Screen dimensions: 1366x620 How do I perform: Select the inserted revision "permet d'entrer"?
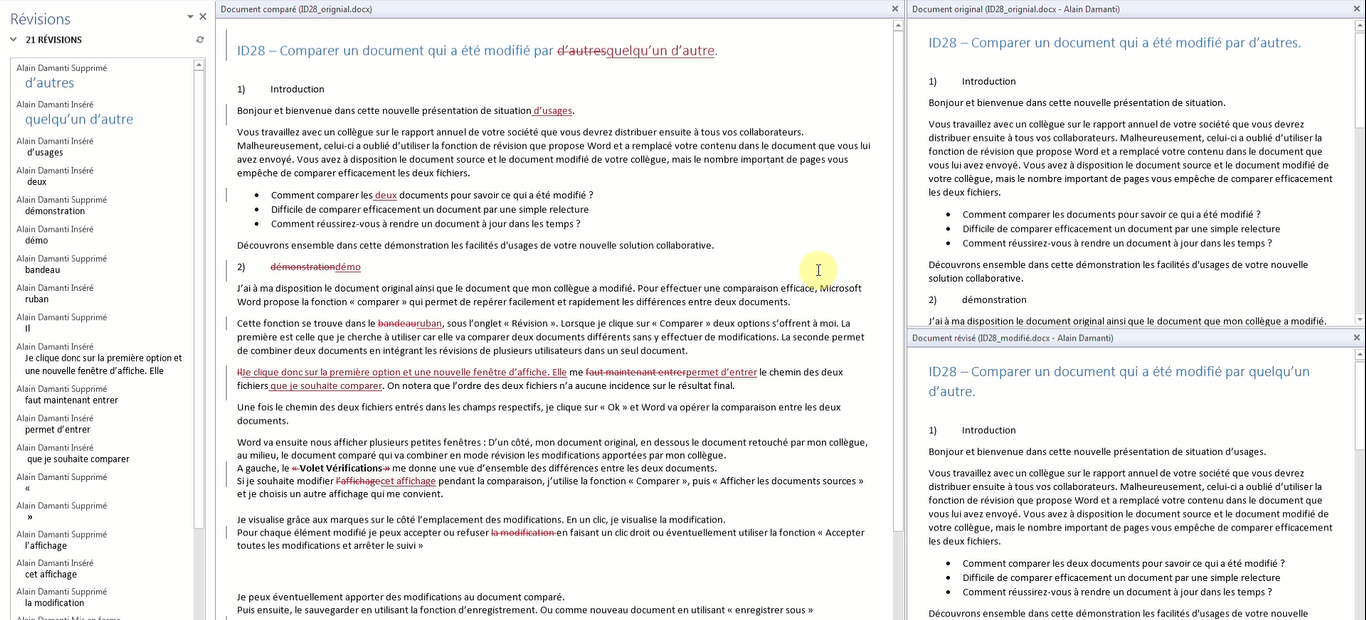[x=59, y=430]
